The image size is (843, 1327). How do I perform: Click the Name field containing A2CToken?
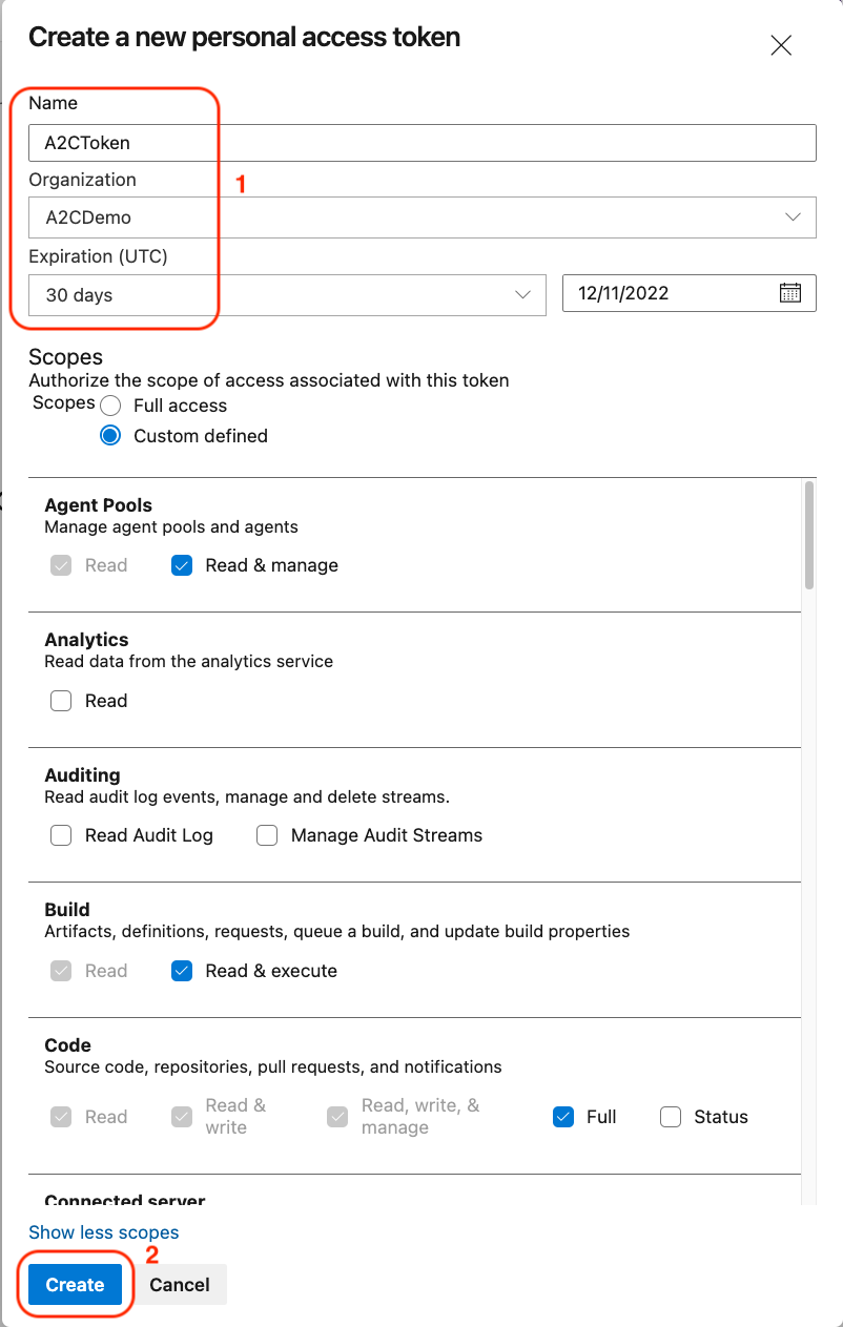pos(420,142)
